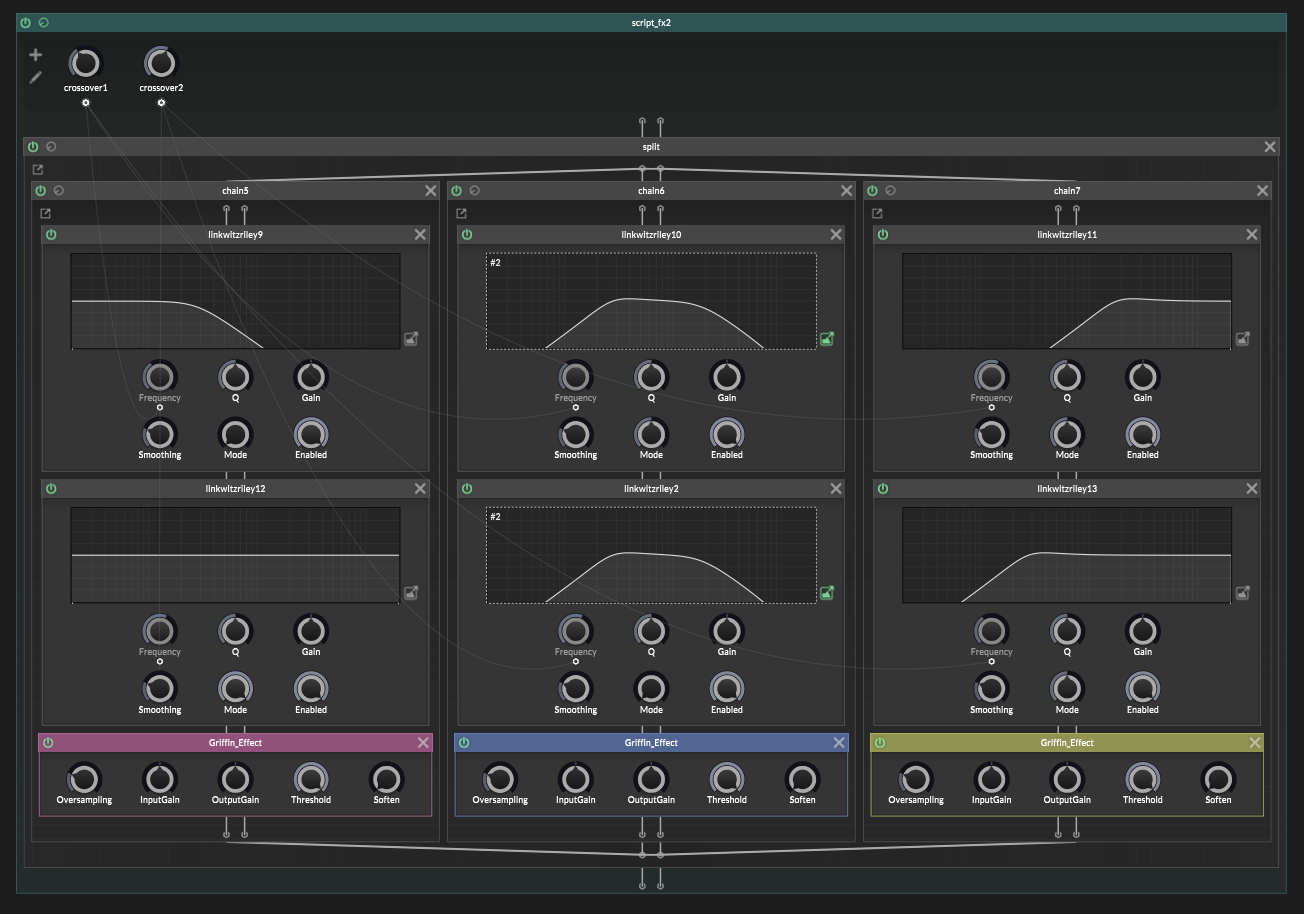The height and width of the screenshot is (914, 1304).
Task: Bypass chain5 with its power button
Action: [41, 190]
